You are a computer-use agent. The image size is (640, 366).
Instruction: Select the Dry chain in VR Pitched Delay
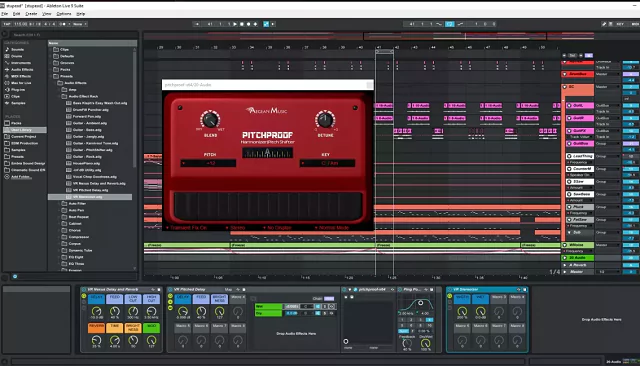[268, 313]
